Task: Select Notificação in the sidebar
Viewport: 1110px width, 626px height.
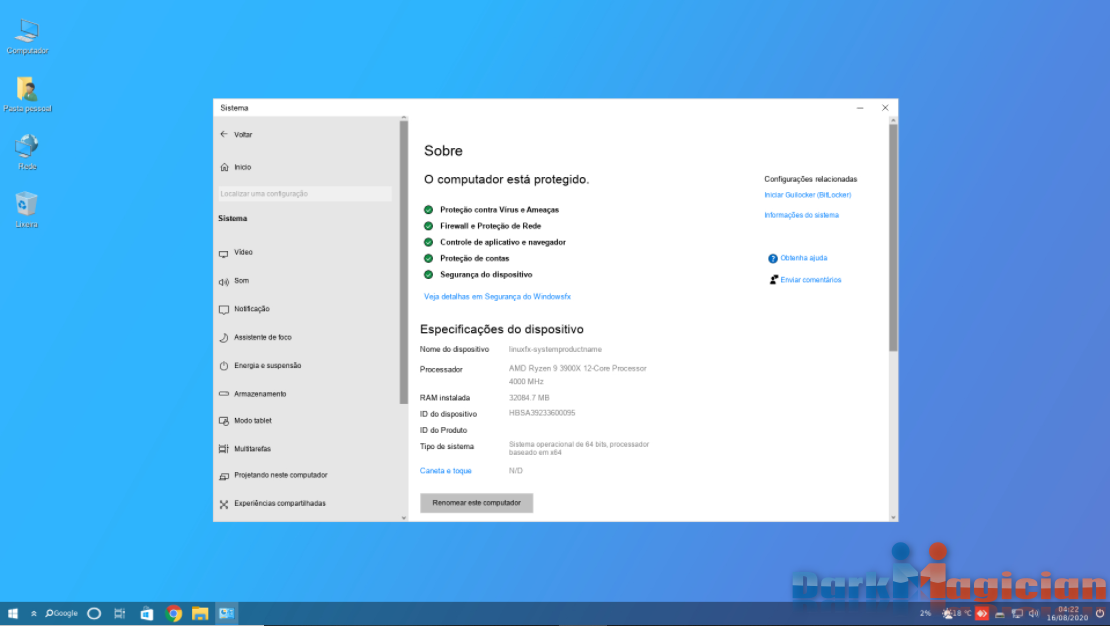Action: (x=245, y=309)
